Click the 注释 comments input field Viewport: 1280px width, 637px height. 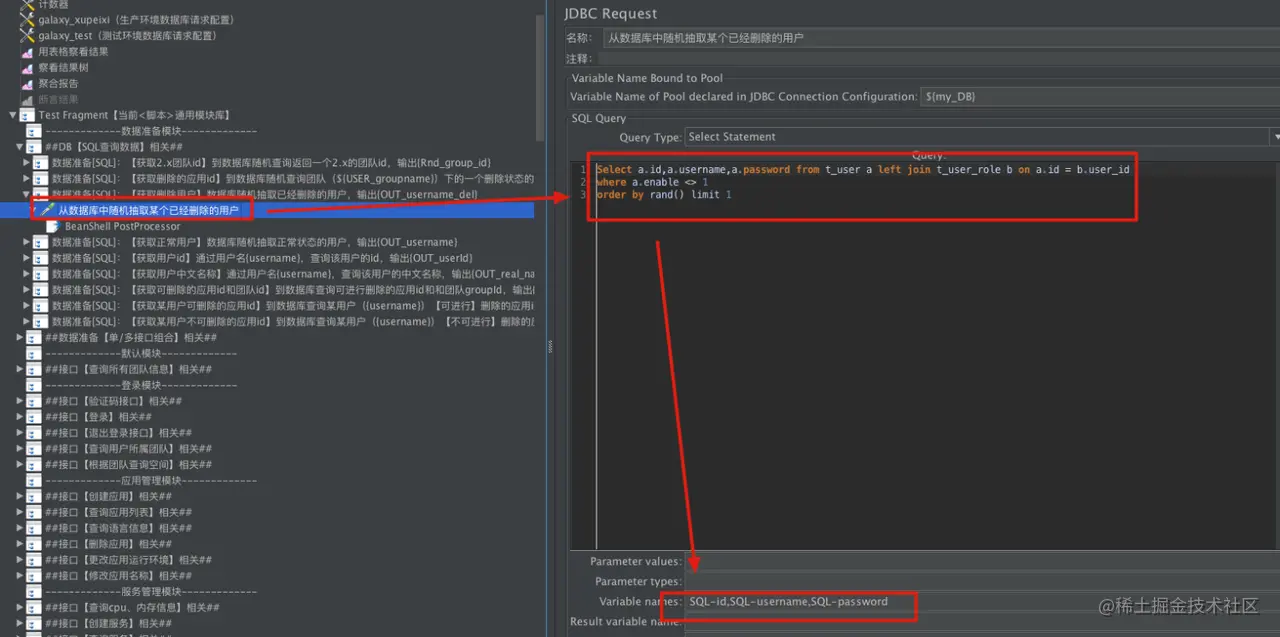[x=939, y=59]
